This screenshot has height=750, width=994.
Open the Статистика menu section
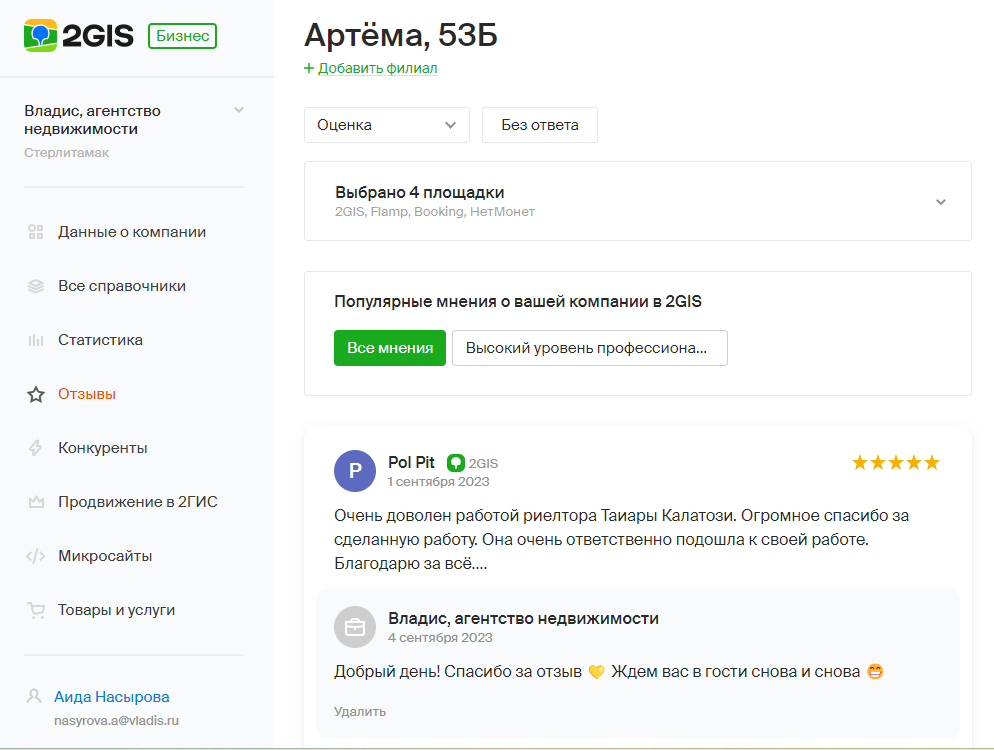click(x=100, y=340)
